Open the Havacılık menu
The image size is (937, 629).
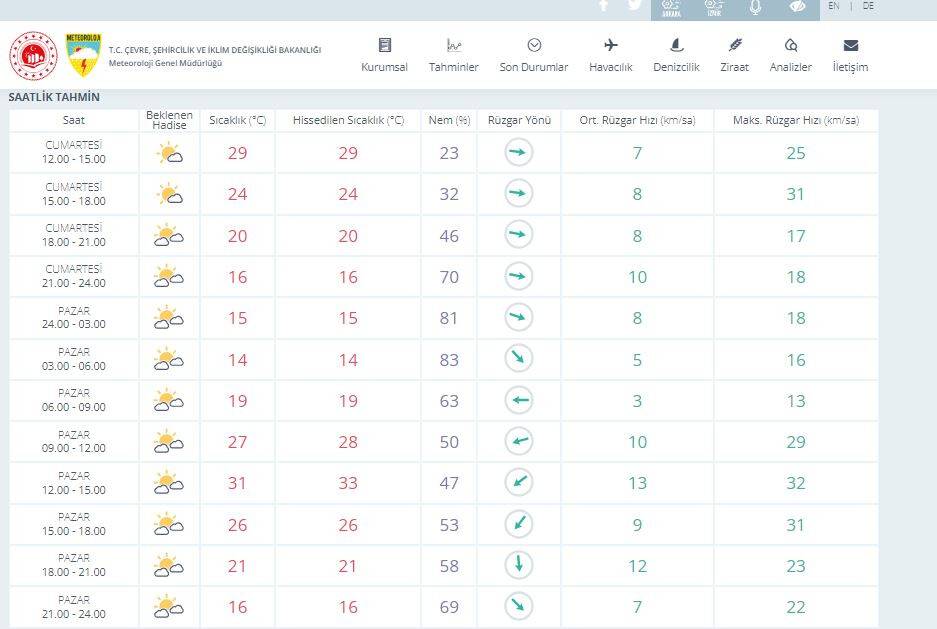610,55
